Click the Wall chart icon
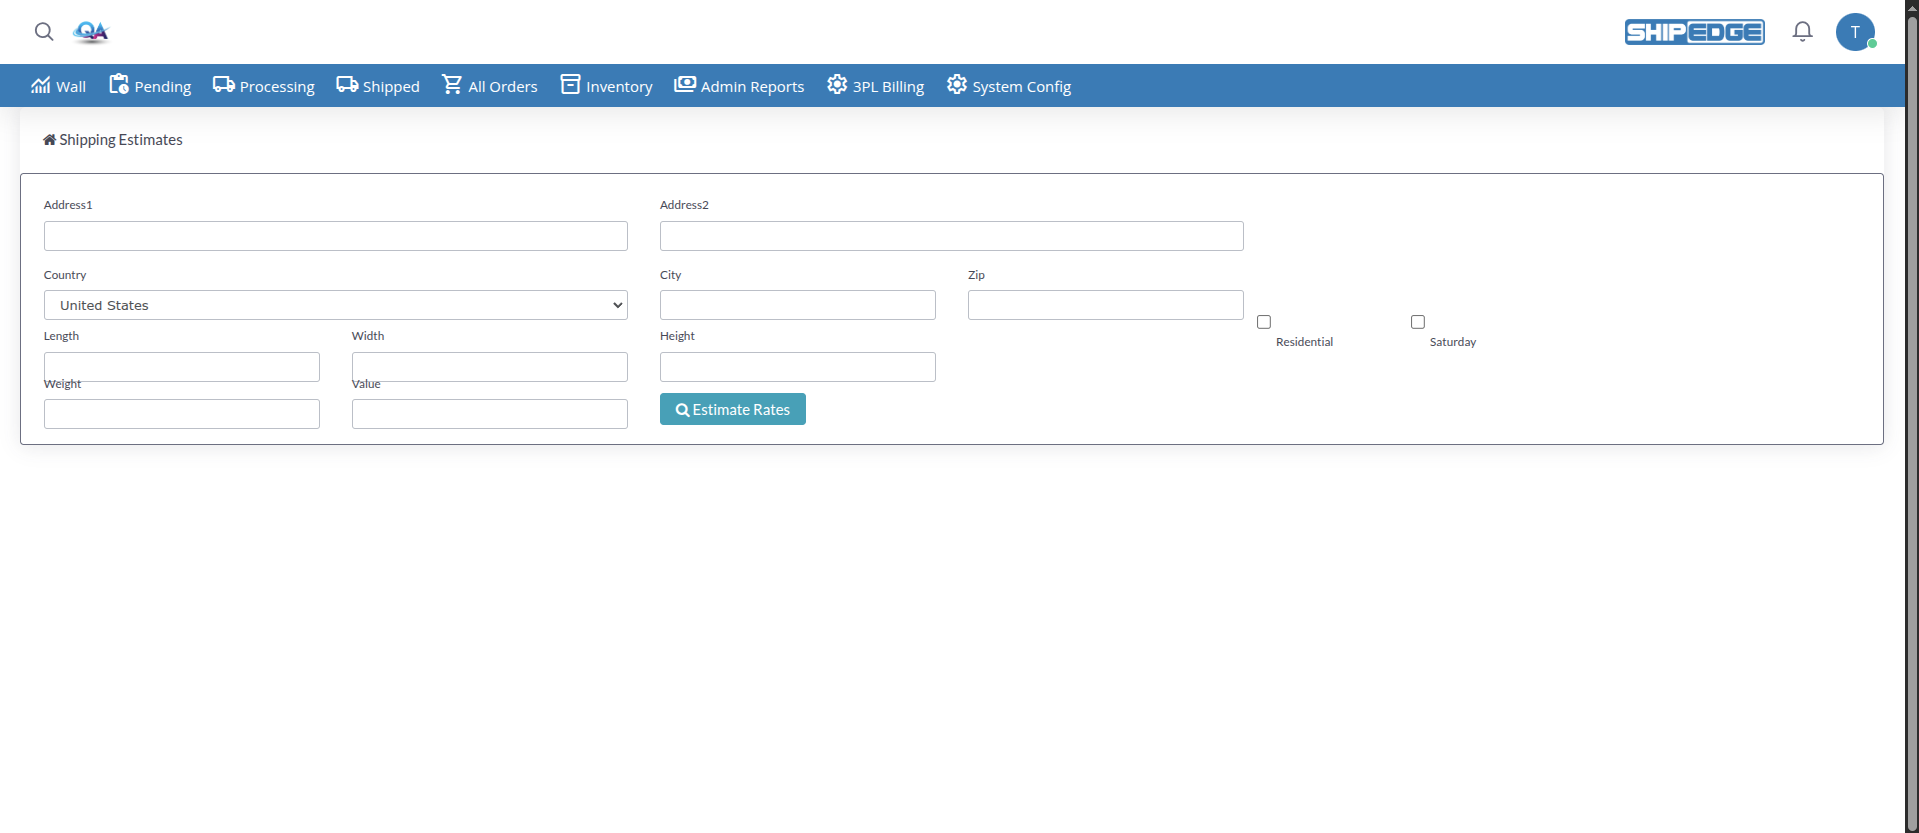1919x833 pixels. tap(40, 85)
